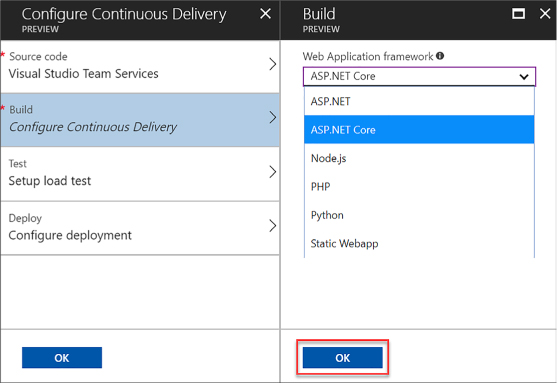
Task: Pick Static Webapp framework option
Action: [419, 243]
